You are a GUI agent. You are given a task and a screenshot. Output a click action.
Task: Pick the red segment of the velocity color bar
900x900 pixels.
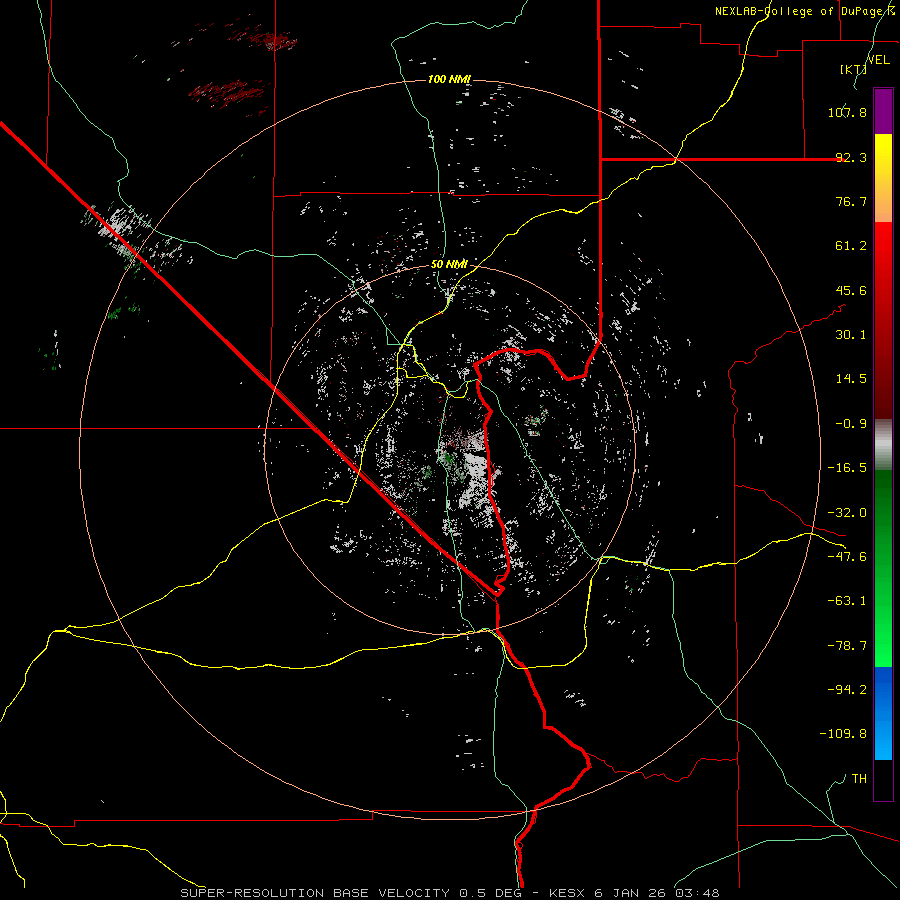883,320
